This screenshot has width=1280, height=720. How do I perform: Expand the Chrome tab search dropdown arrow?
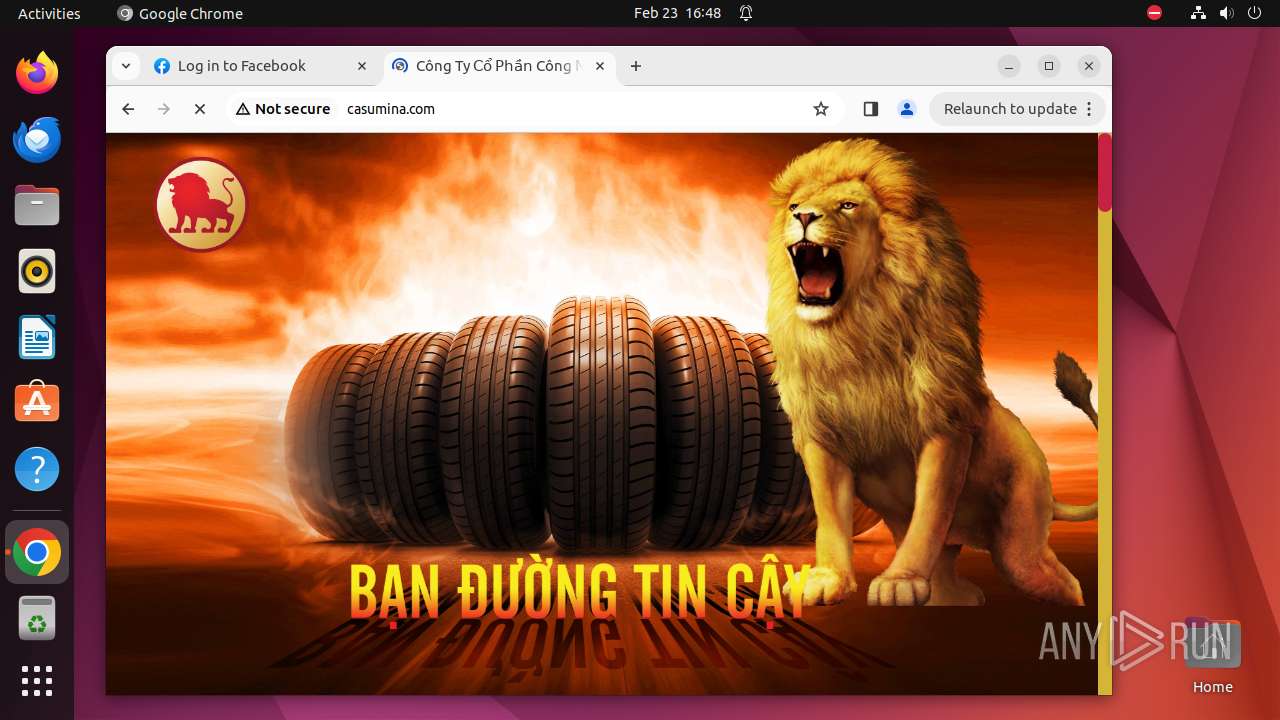coord(125,66)
